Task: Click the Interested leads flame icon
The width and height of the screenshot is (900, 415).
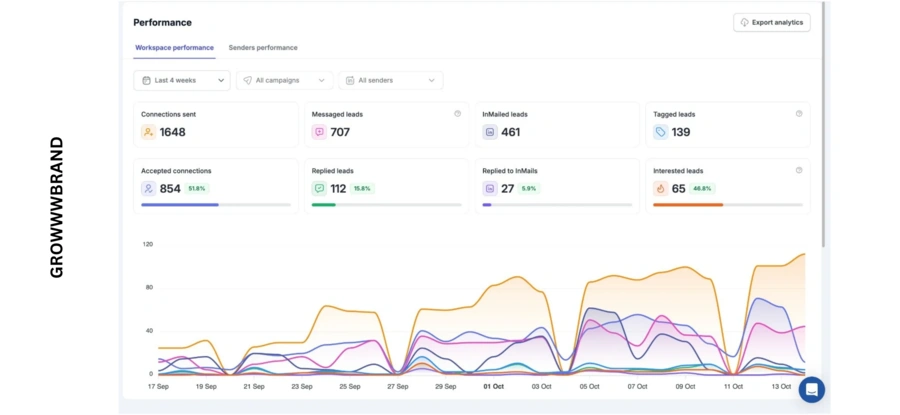Action: click(x=661, y=188)
